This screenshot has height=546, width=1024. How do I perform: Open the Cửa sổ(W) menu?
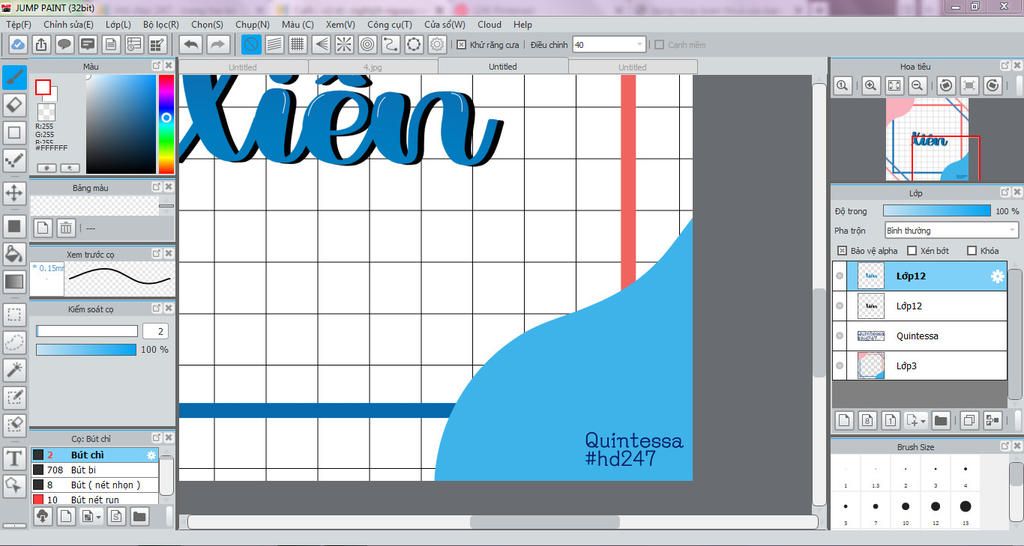(445, 24)
